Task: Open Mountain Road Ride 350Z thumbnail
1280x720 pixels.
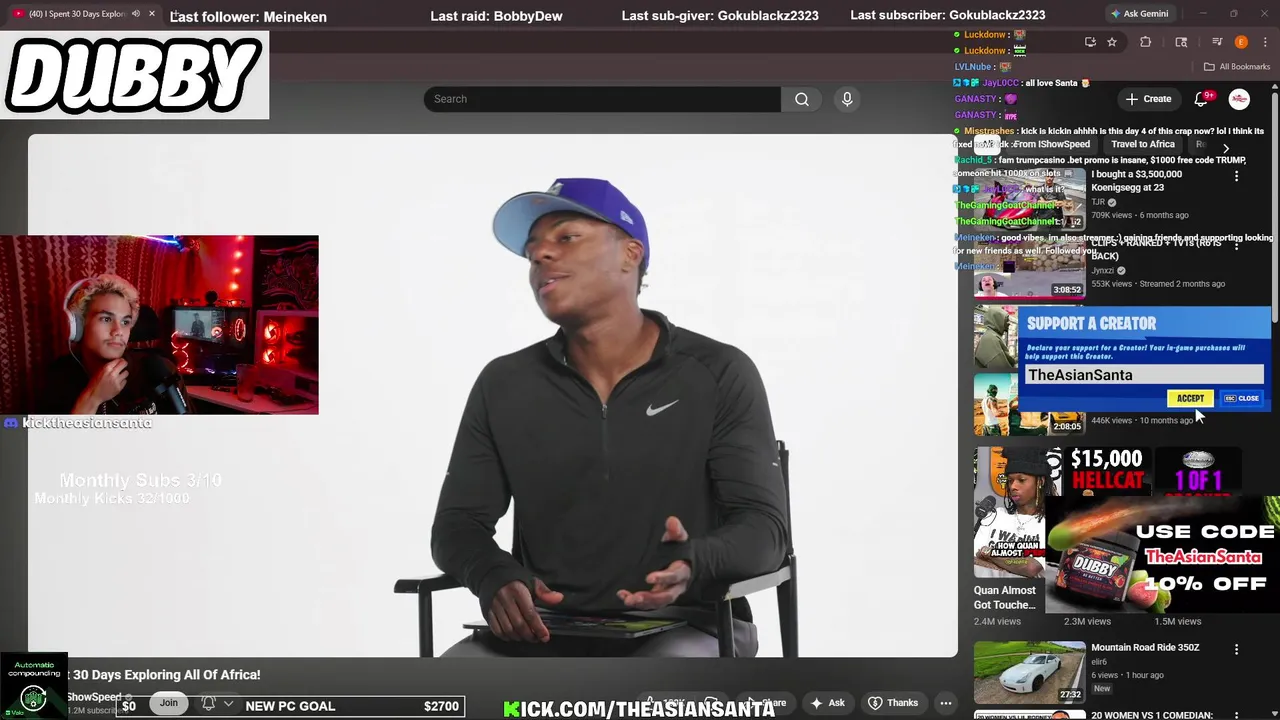Action: (x=1030, y=672)
